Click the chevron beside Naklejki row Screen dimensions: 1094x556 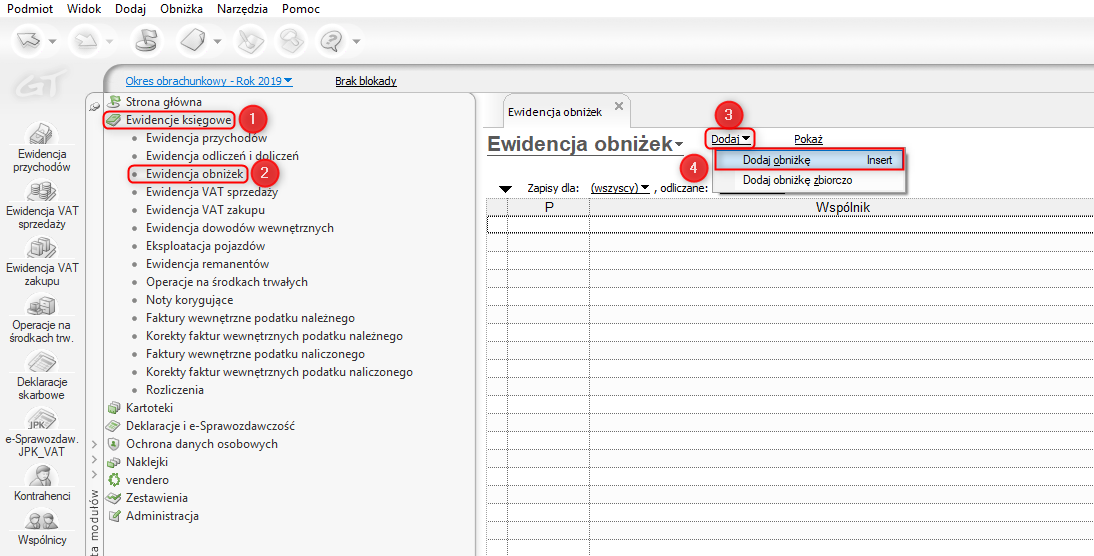point(94,459)
